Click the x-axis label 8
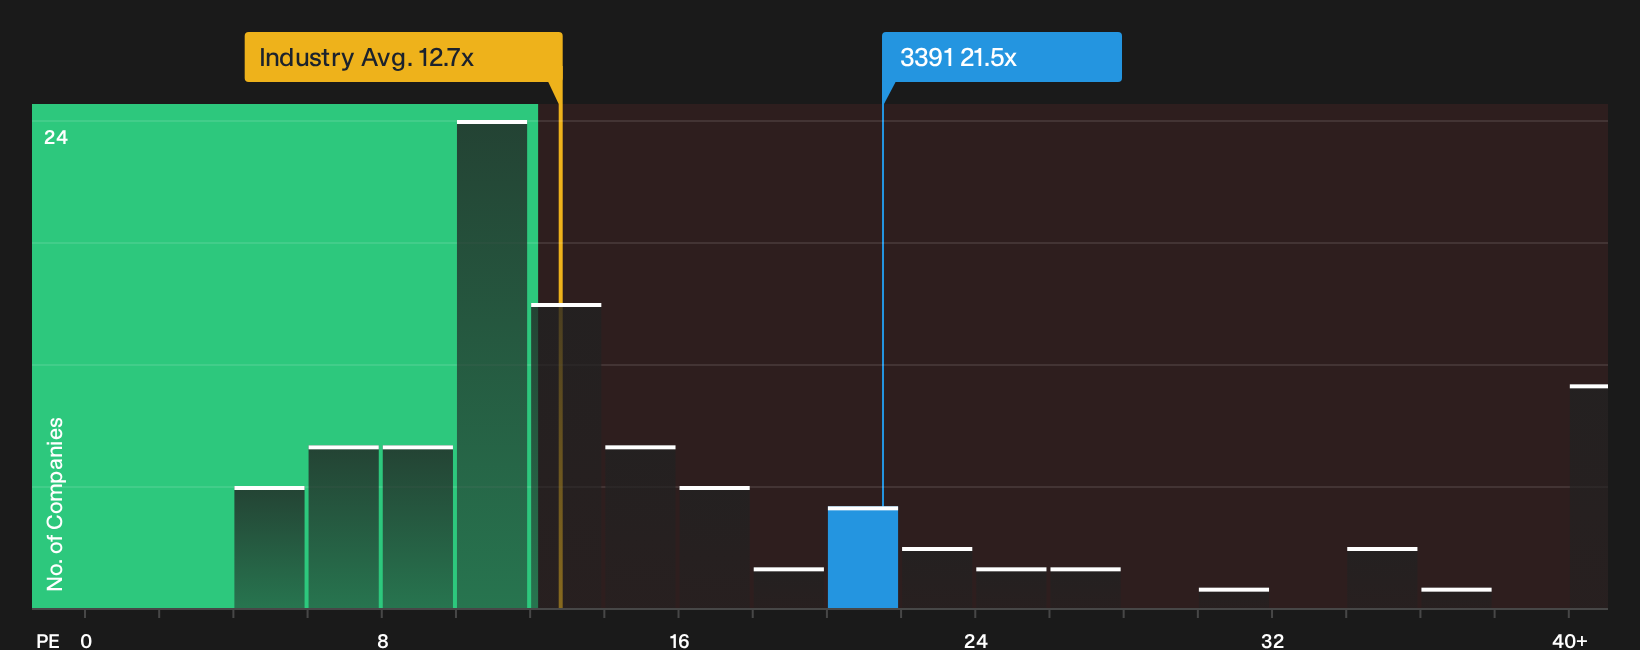This screenshot has height=650, width=1640. [x=383, y=640]
